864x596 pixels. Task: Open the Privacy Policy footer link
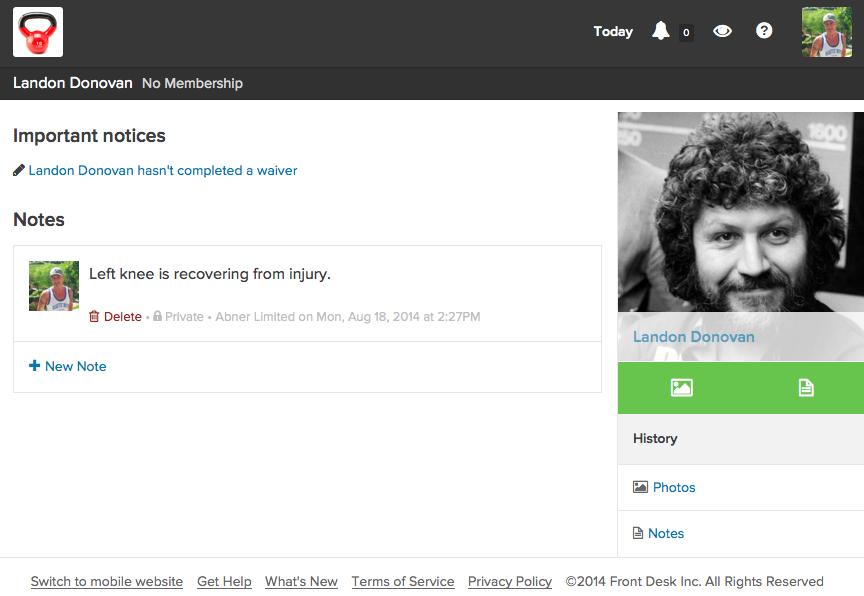[x=510, y=581]
